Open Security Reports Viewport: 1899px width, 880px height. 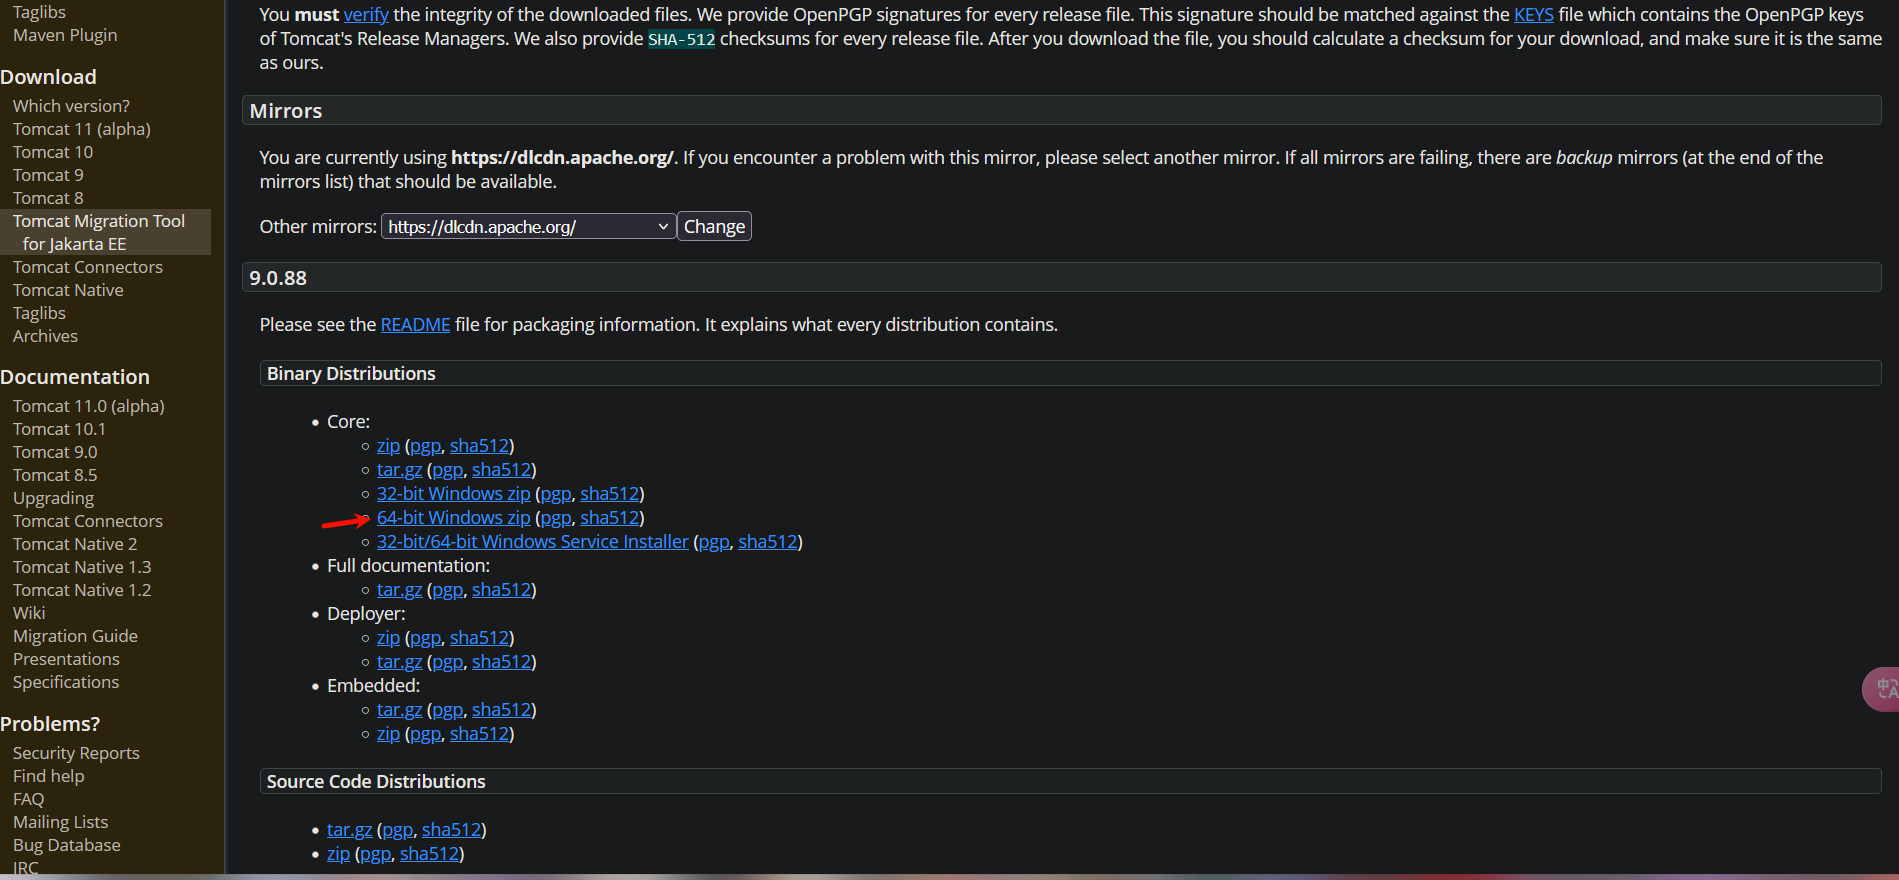76,753
